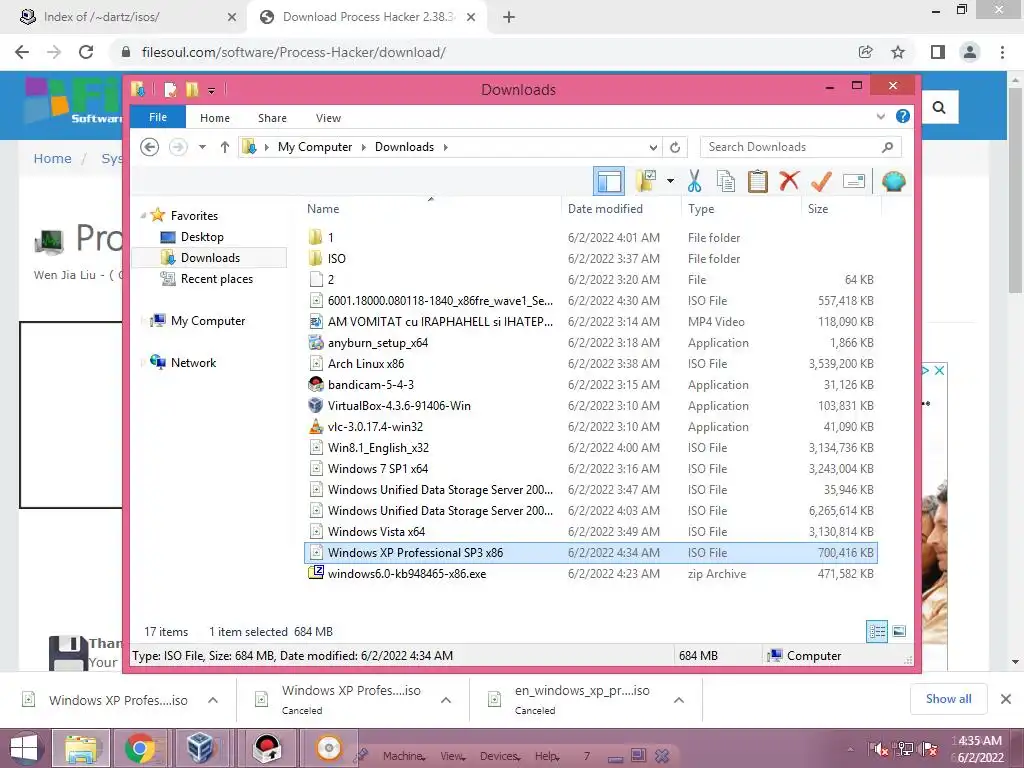1024x768 pixels.
Task: Open menu for en_windows_xp_pr iso download
Action: 679,700
